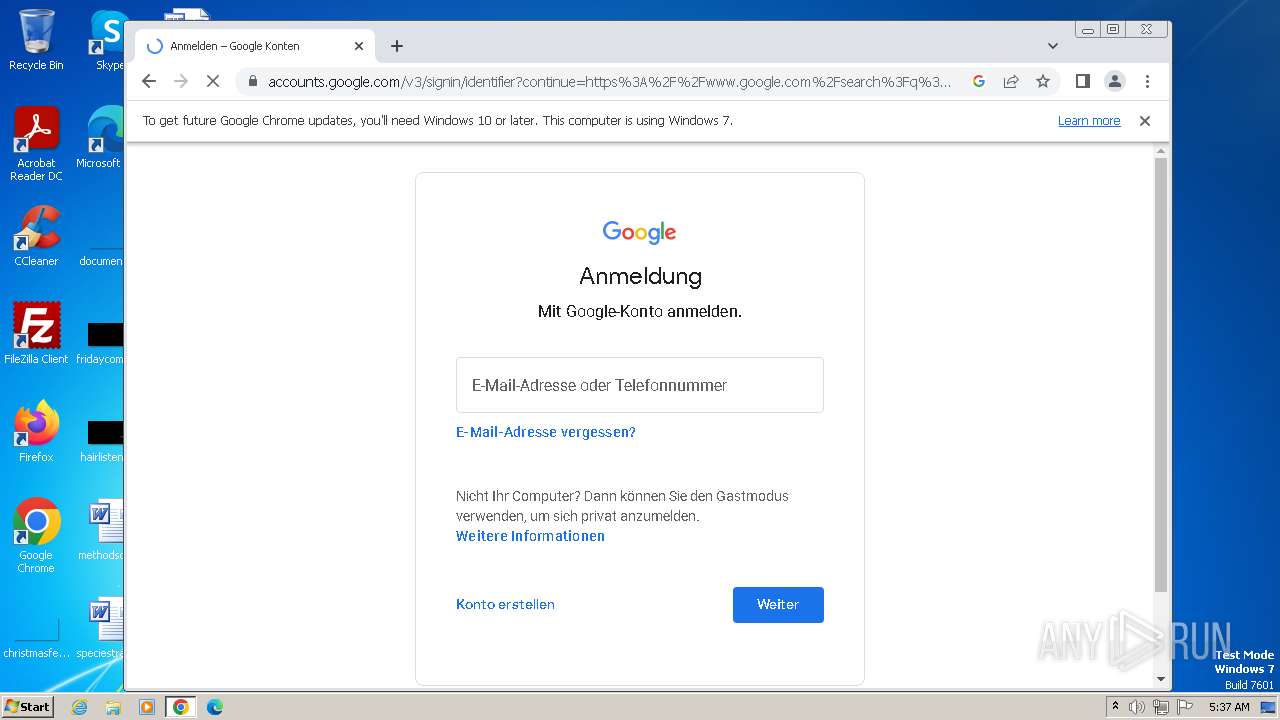Open the Windows Start menu
This screenshot has width=1280, height=720.
(x=27, y=707)
